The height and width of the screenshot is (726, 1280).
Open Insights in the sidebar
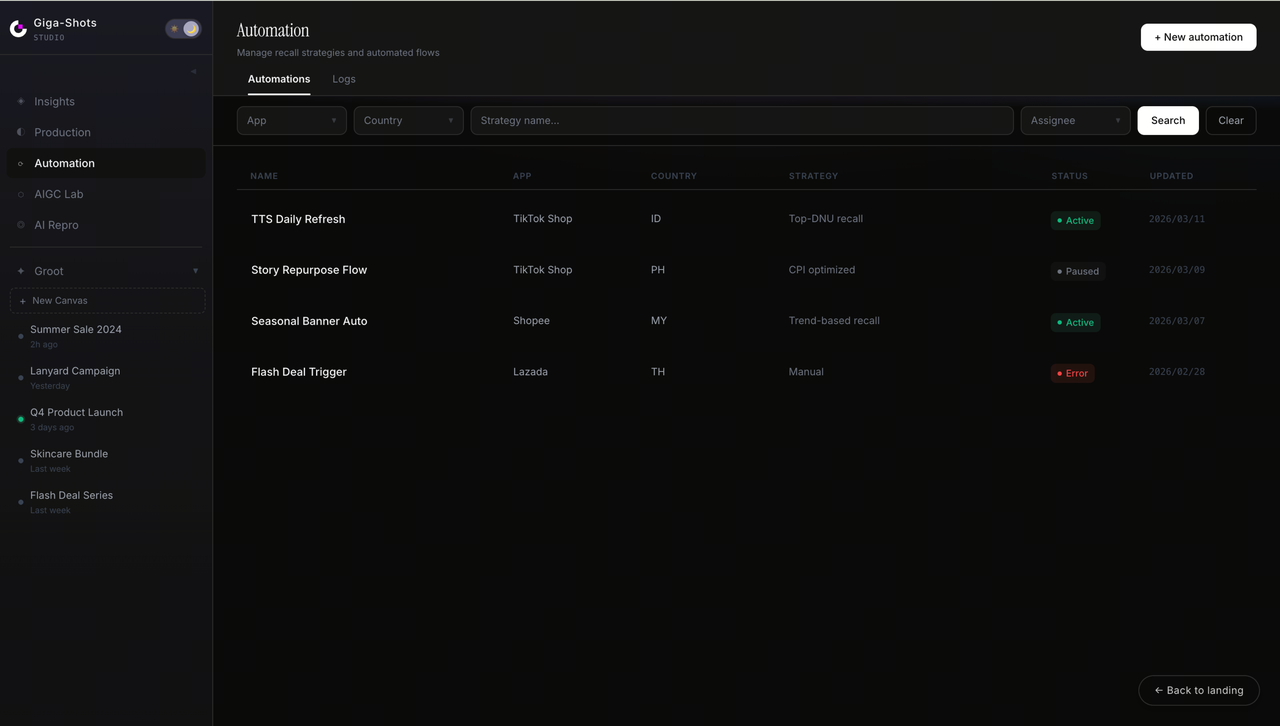[x=106, y=101]
